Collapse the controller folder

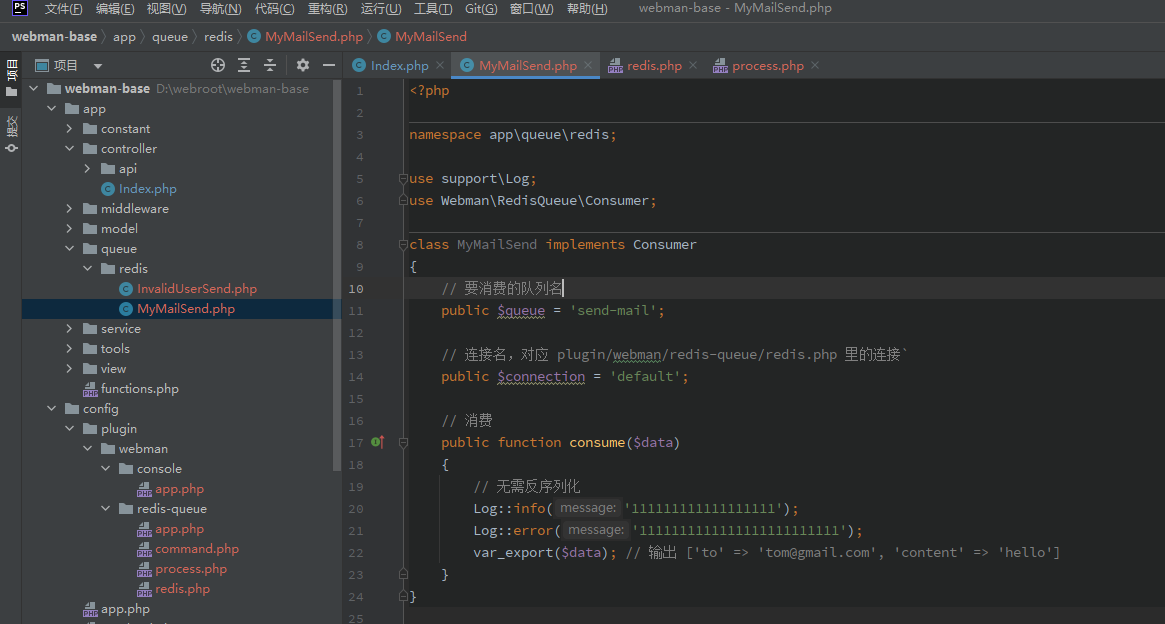click(70, 149)
